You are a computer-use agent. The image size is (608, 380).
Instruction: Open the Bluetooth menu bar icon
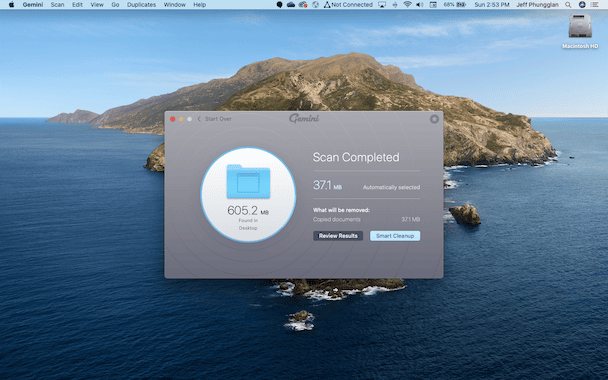click(395, 5)
